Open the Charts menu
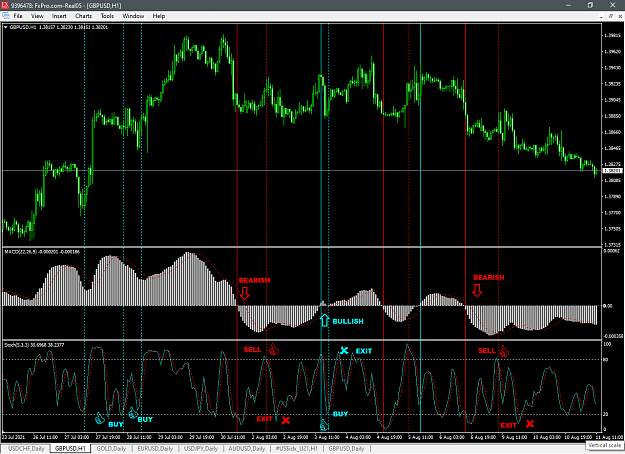This screenshot has width=625, height=454. (x=83, y=16)
